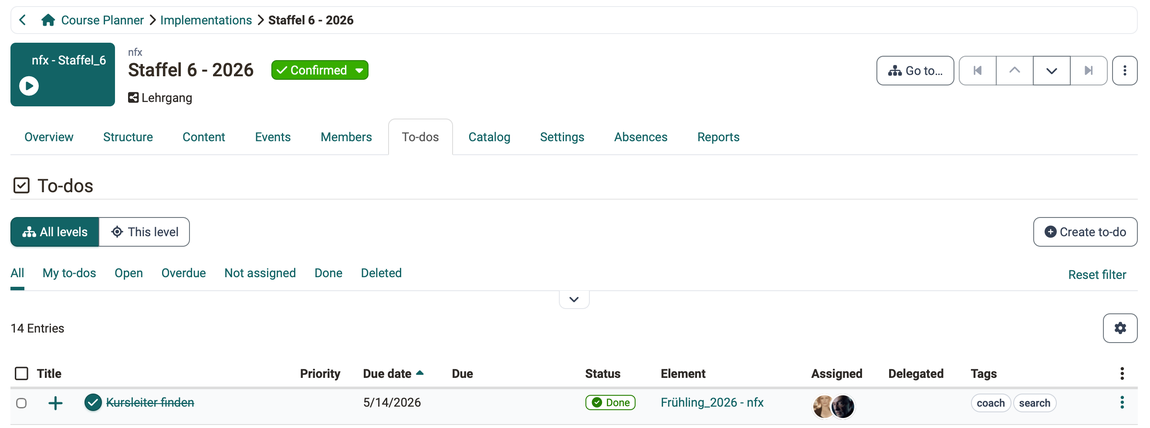Switch to the Overview tab
The width and height of the screenshot is (1150, 428).
pyautogui.click(x=49, y=137)
